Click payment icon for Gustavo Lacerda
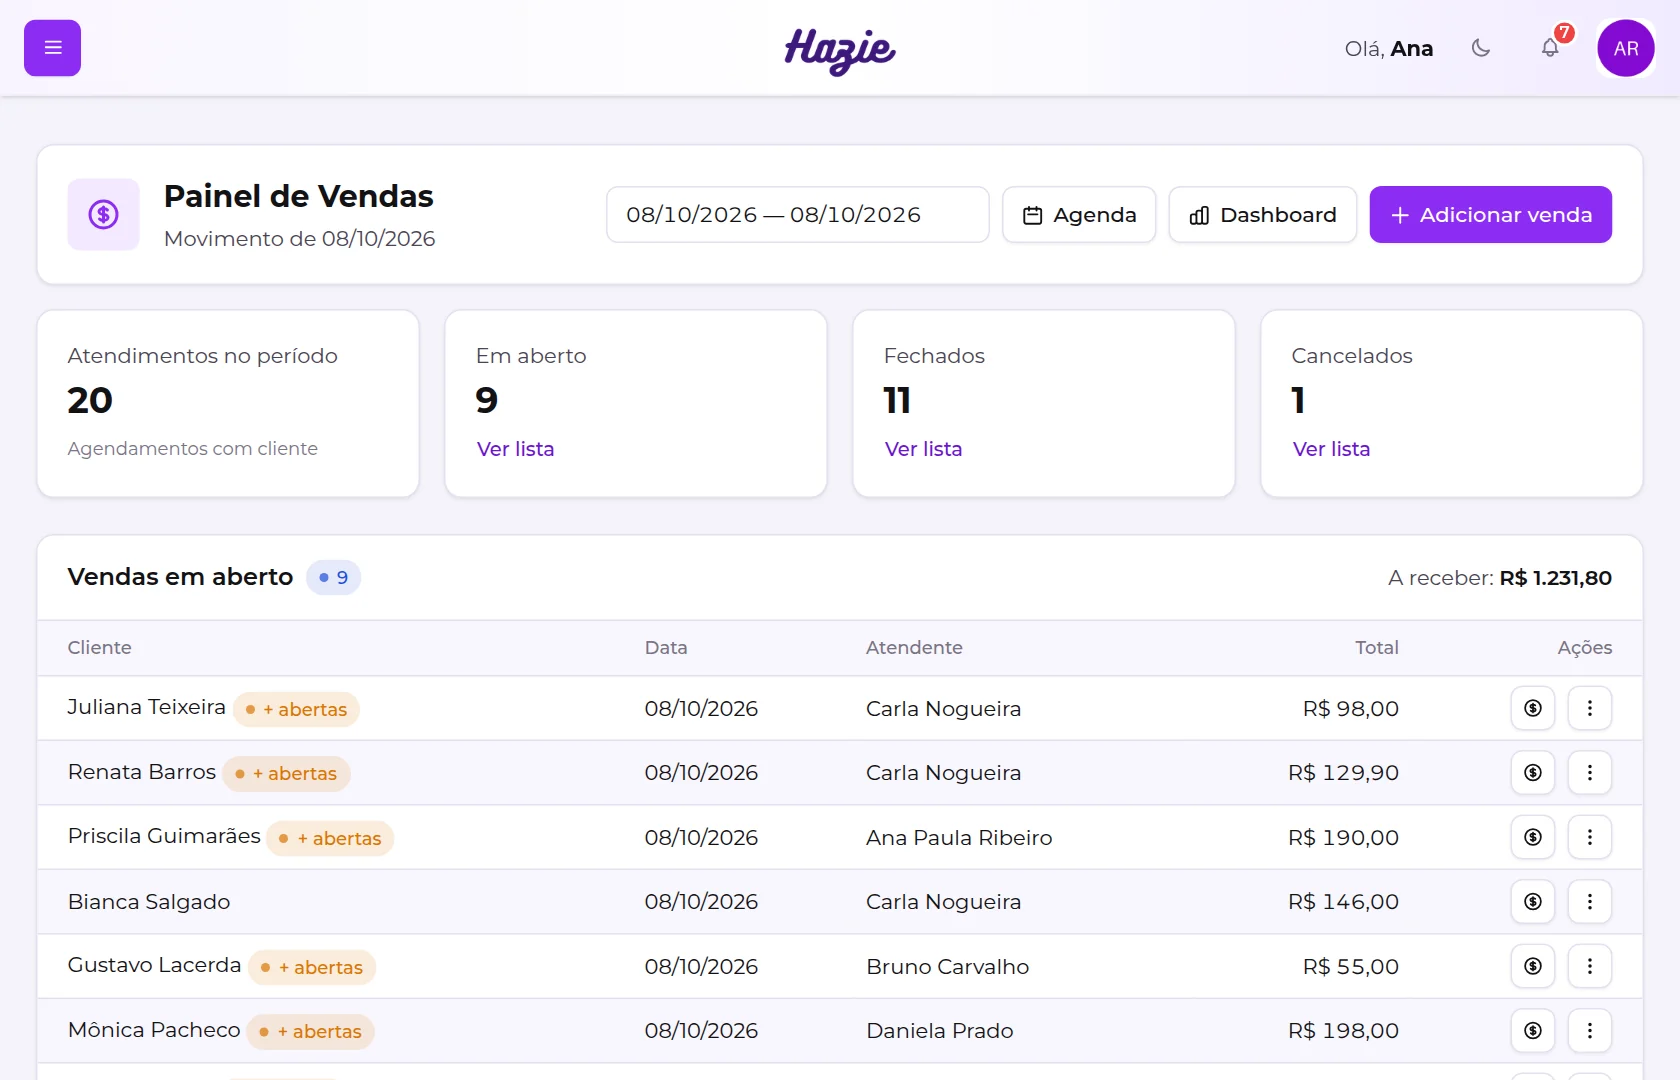 (1533, 966)
